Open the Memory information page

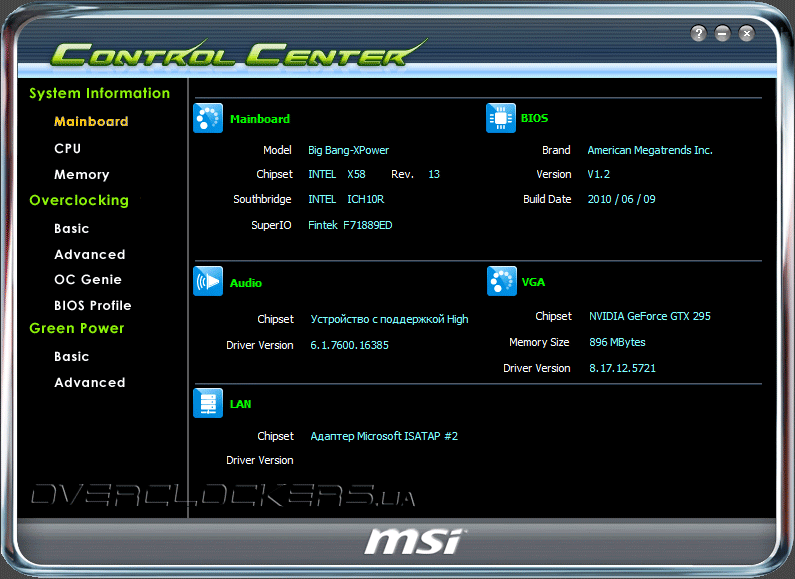point(82,174)
